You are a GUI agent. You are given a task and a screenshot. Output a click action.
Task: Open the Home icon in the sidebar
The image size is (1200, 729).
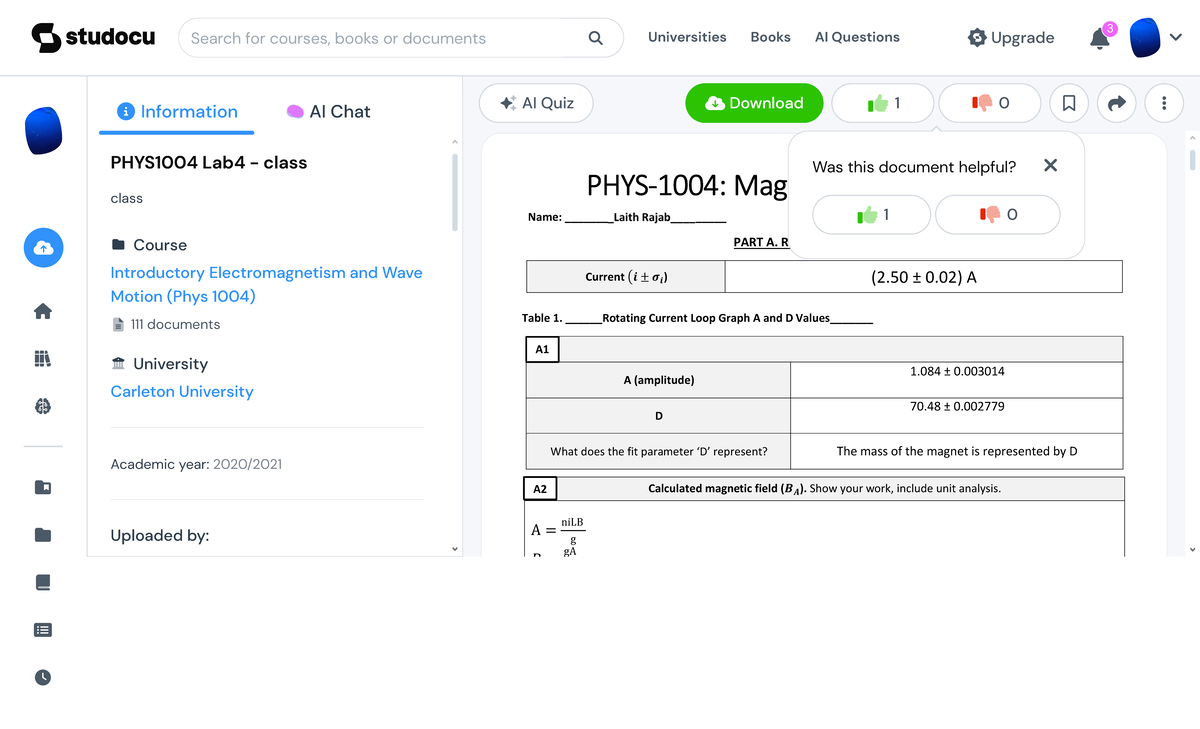(43, 310)
